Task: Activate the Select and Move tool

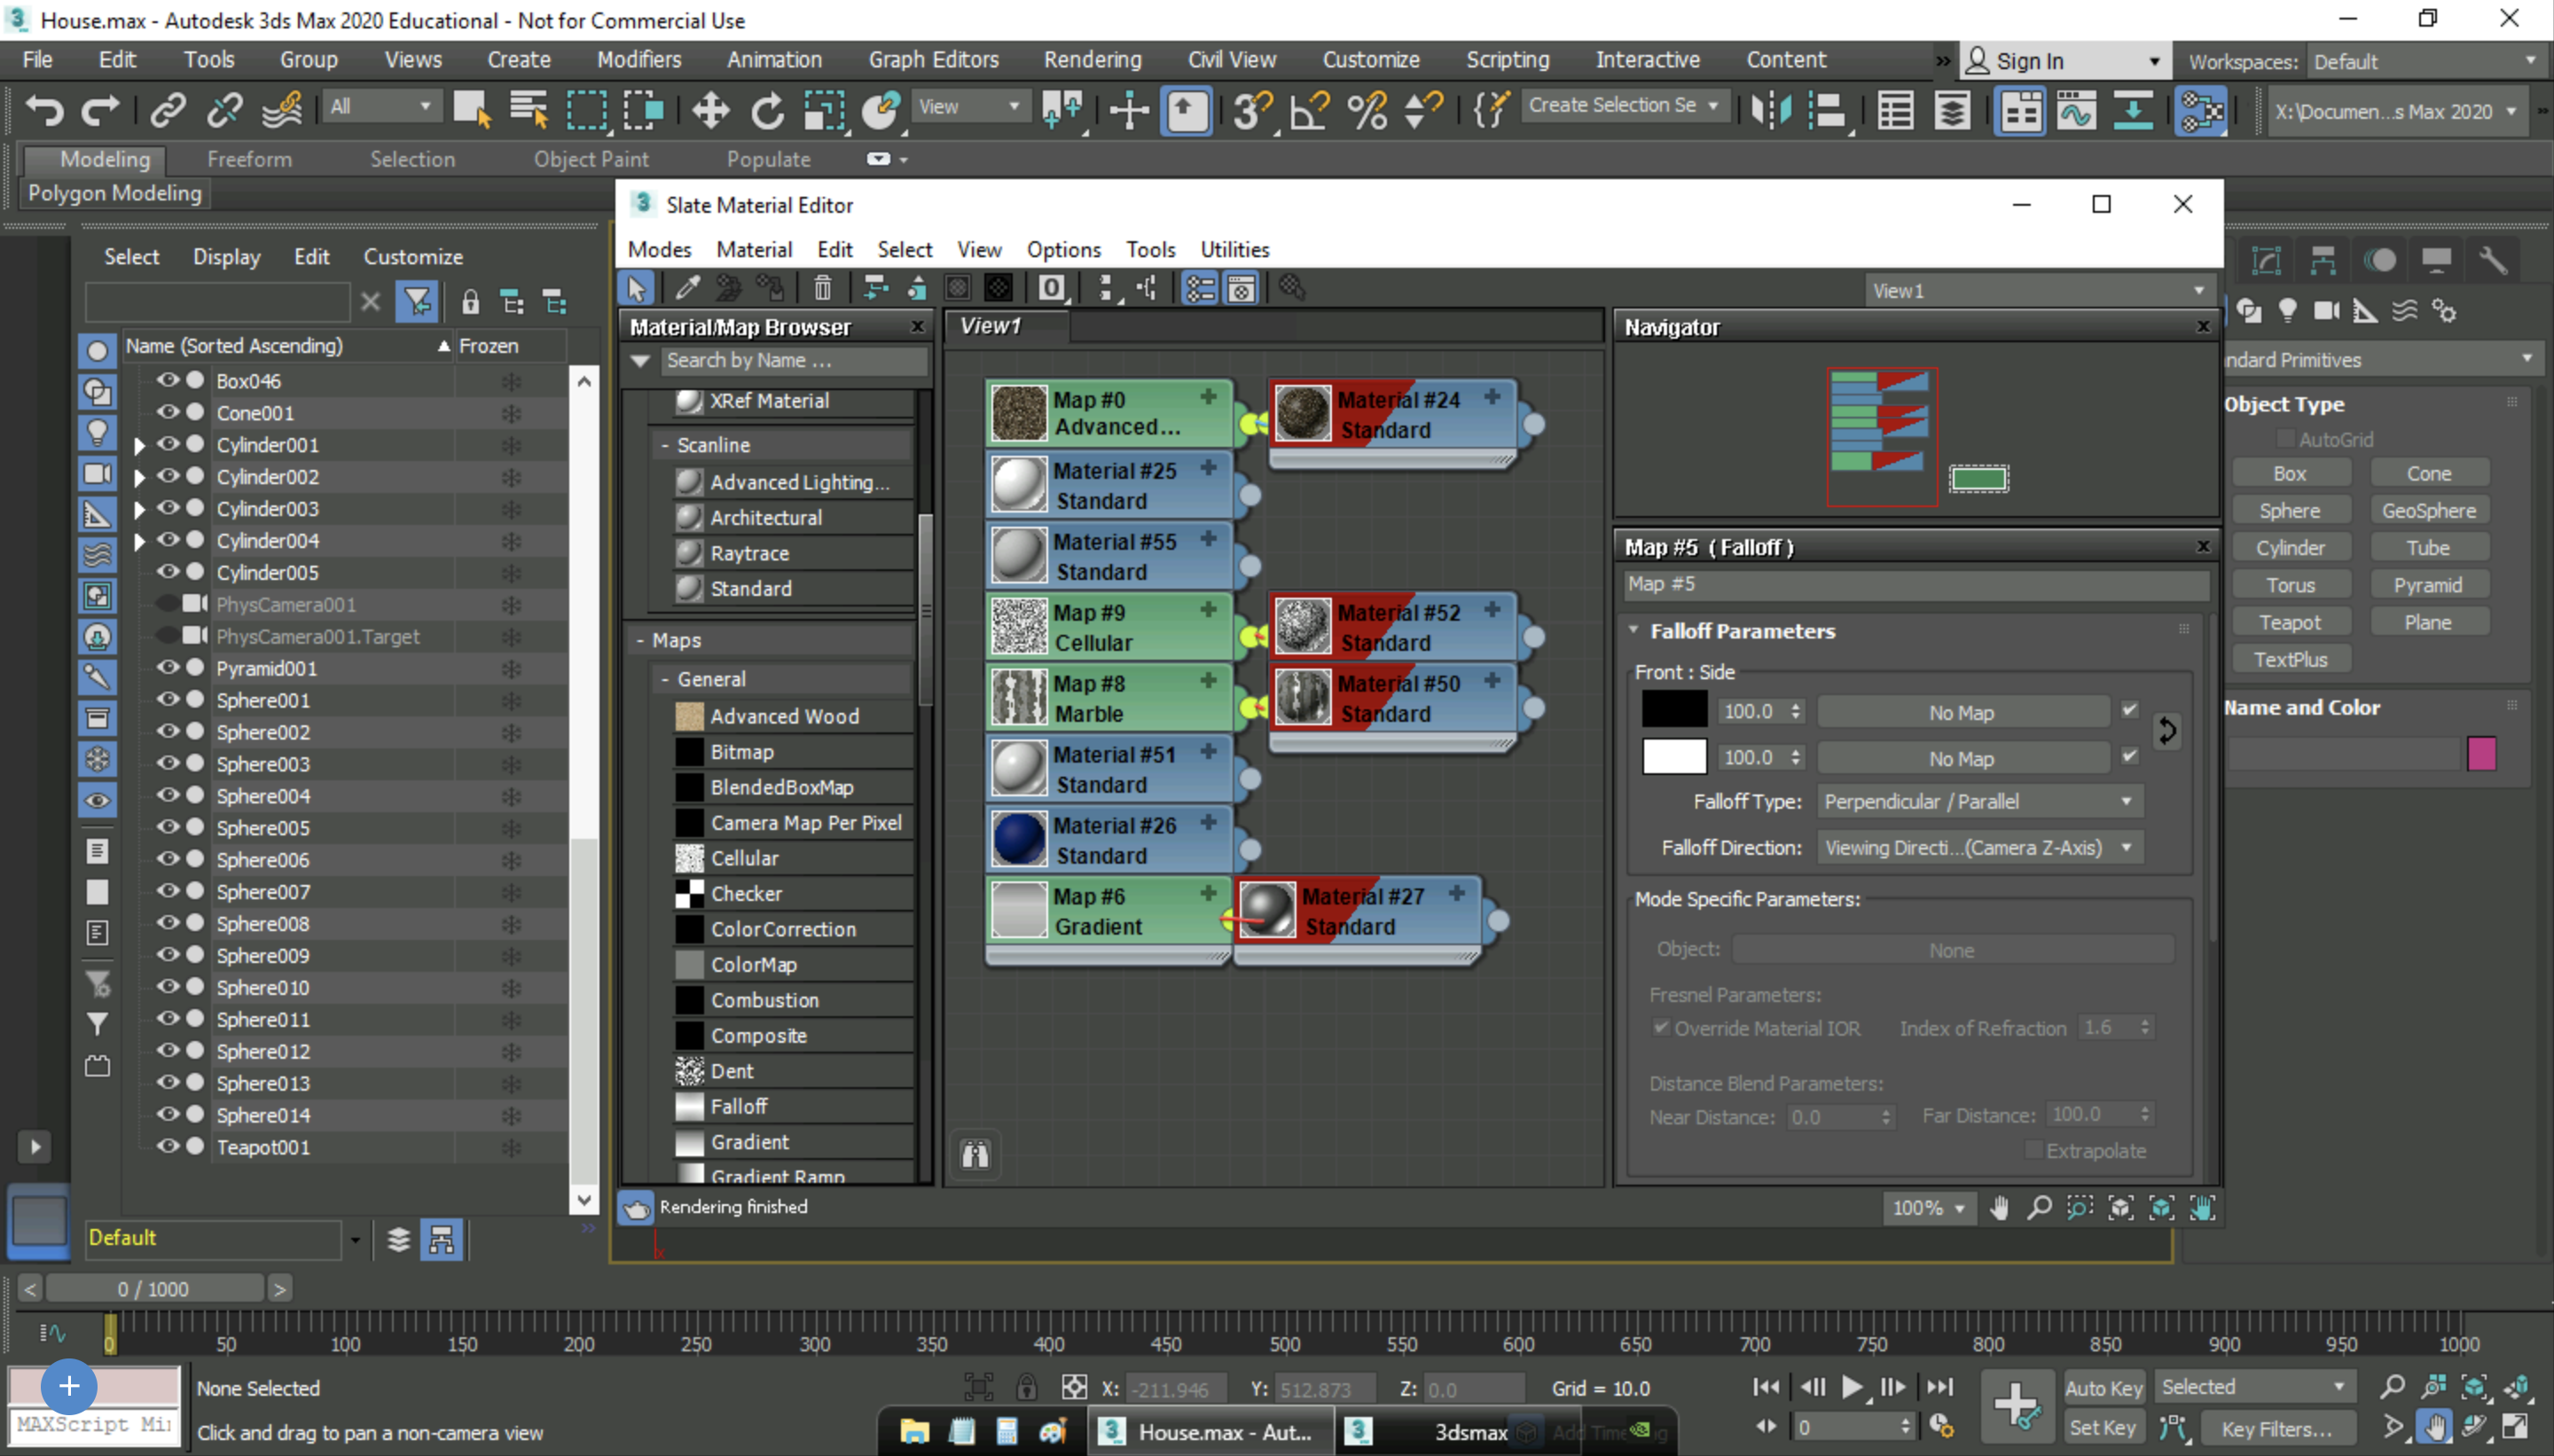Action: click(x=710, y=109)
